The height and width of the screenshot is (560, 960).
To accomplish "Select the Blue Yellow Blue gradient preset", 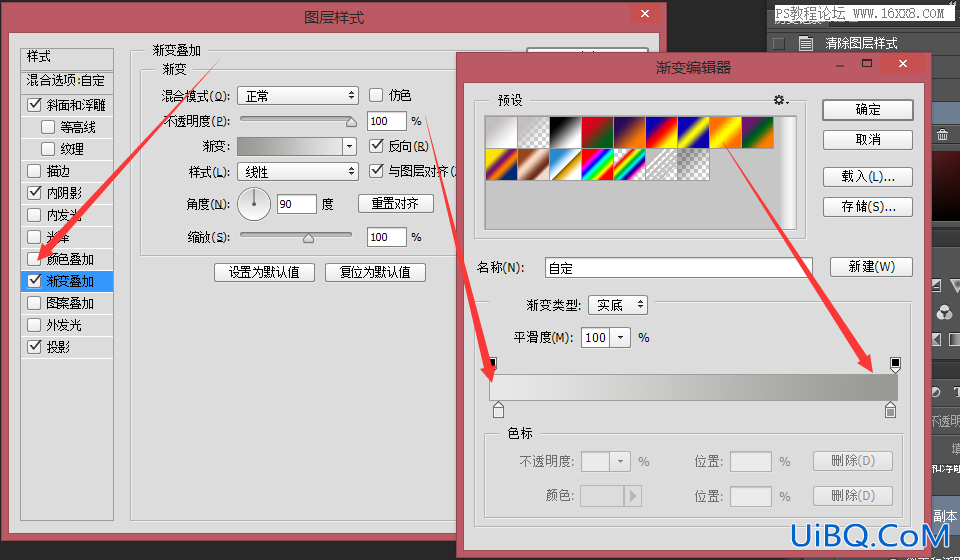I will point(693,132).
